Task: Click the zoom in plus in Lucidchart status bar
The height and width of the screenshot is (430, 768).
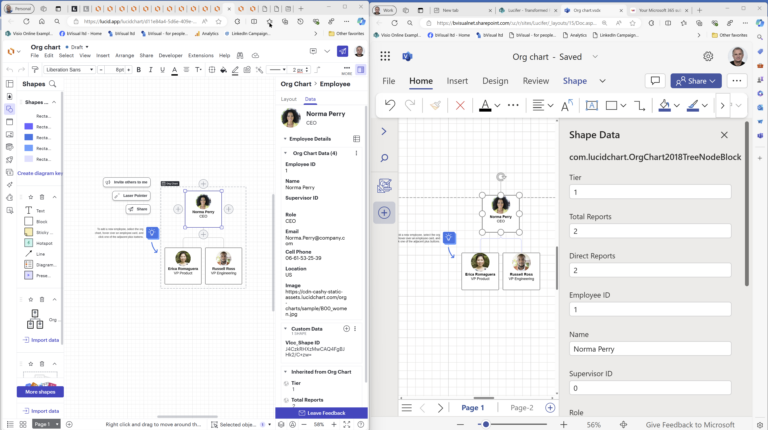Action: (x=334, y=425)
